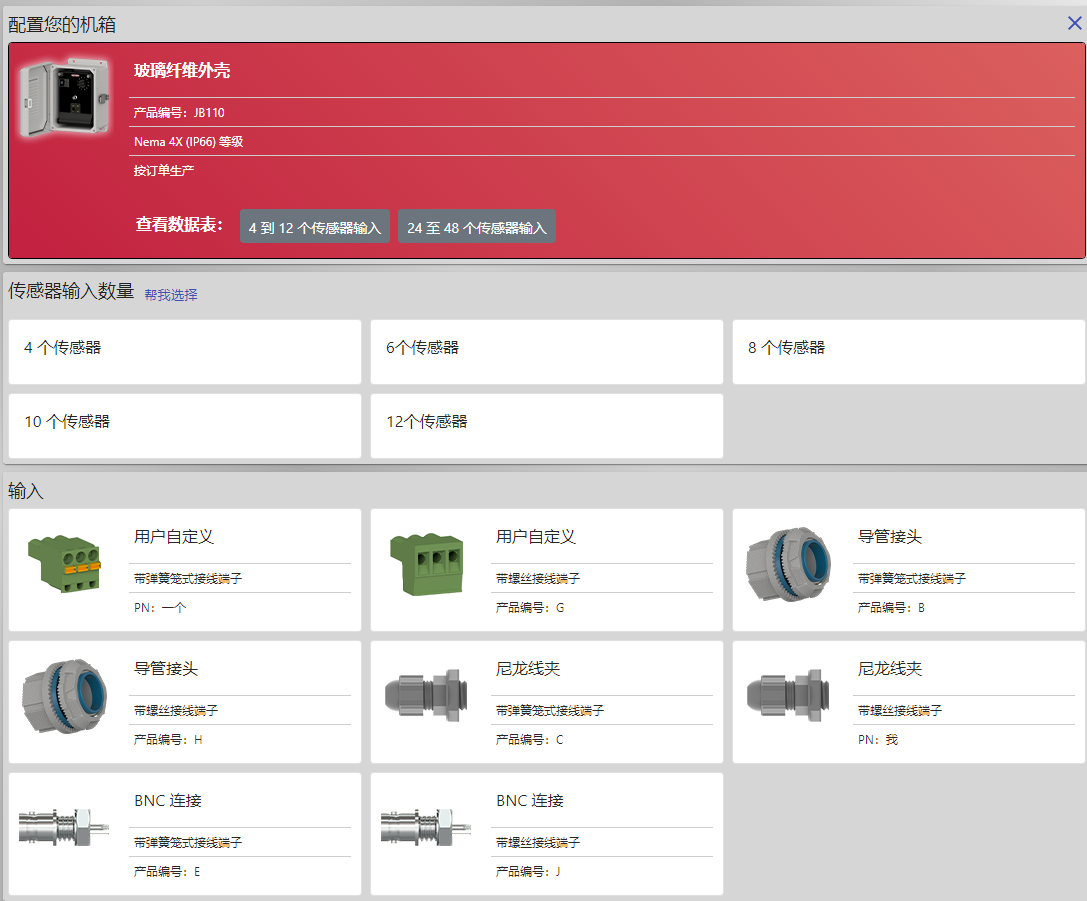Click the PN: 我 label
Screen dimensions: 1087x901
[878, 740]
